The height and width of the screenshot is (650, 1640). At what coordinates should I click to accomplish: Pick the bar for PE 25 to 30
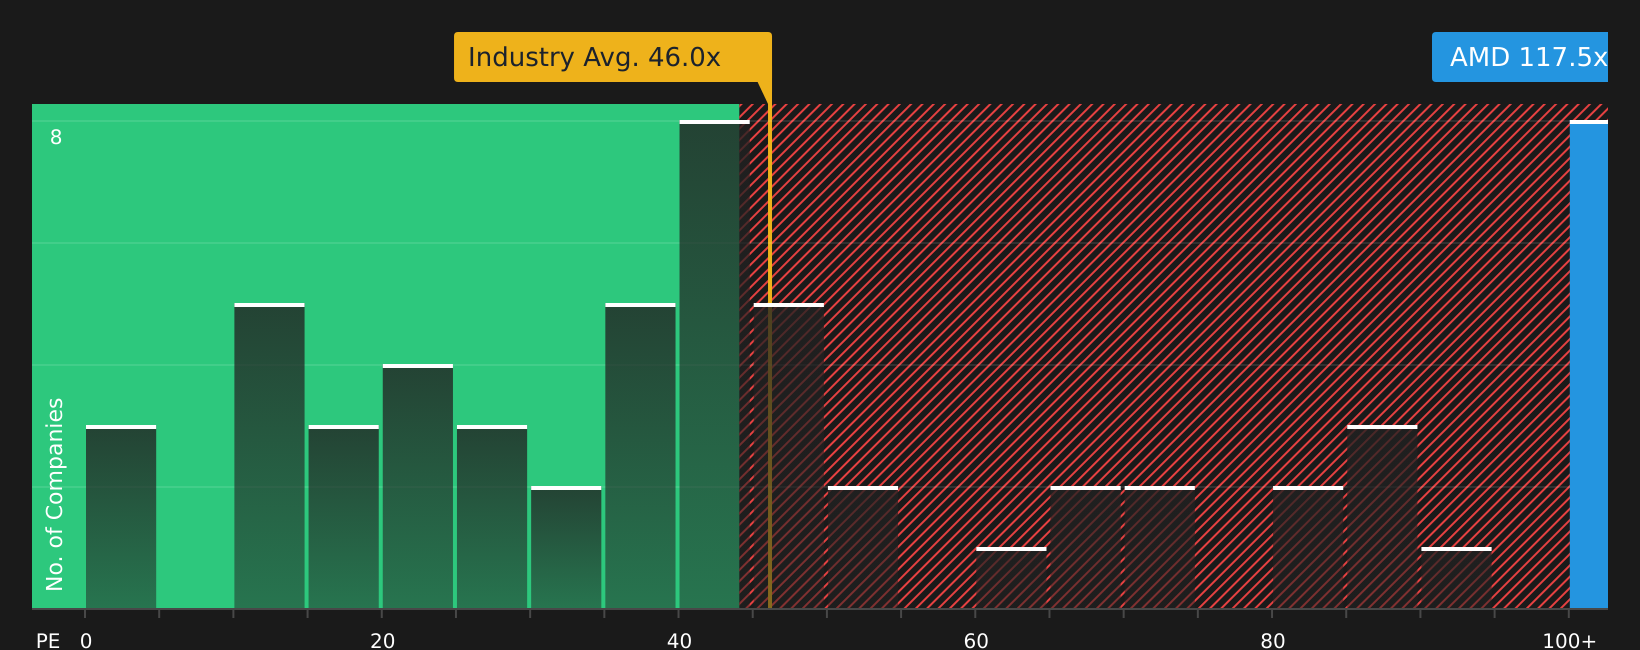492,517
